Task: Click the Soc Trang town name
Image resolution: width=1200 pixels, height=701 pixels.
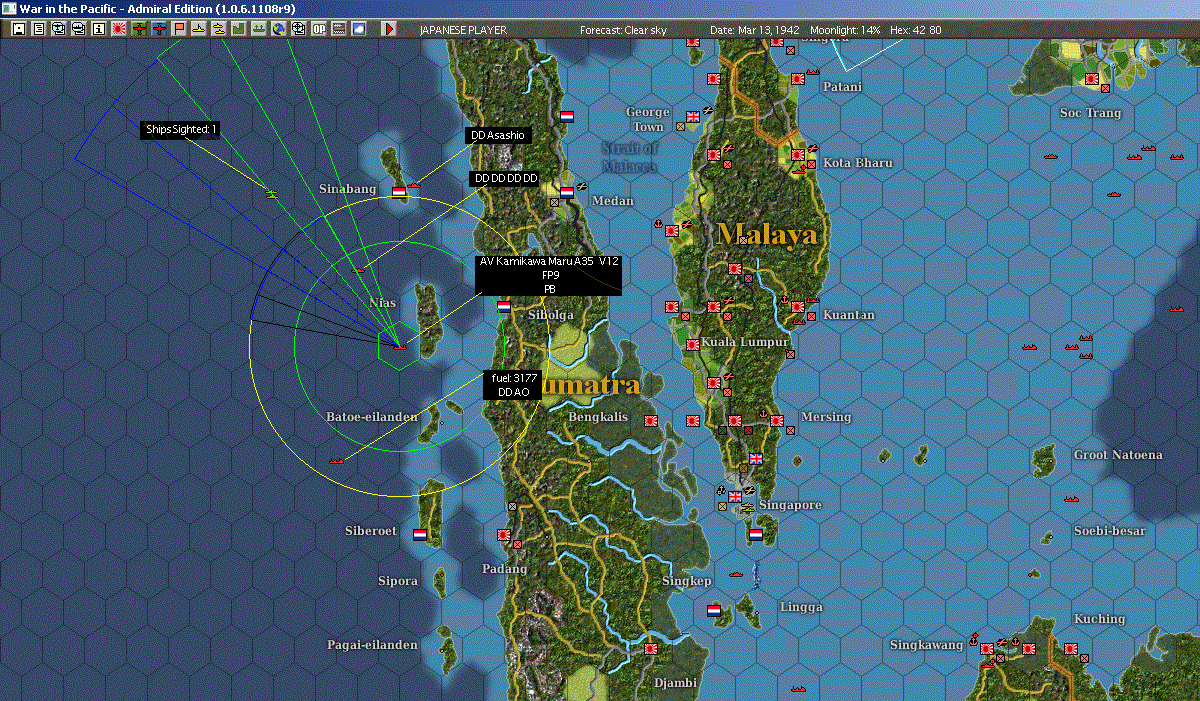Action: pyautogui.click(x=1090, y=113)
